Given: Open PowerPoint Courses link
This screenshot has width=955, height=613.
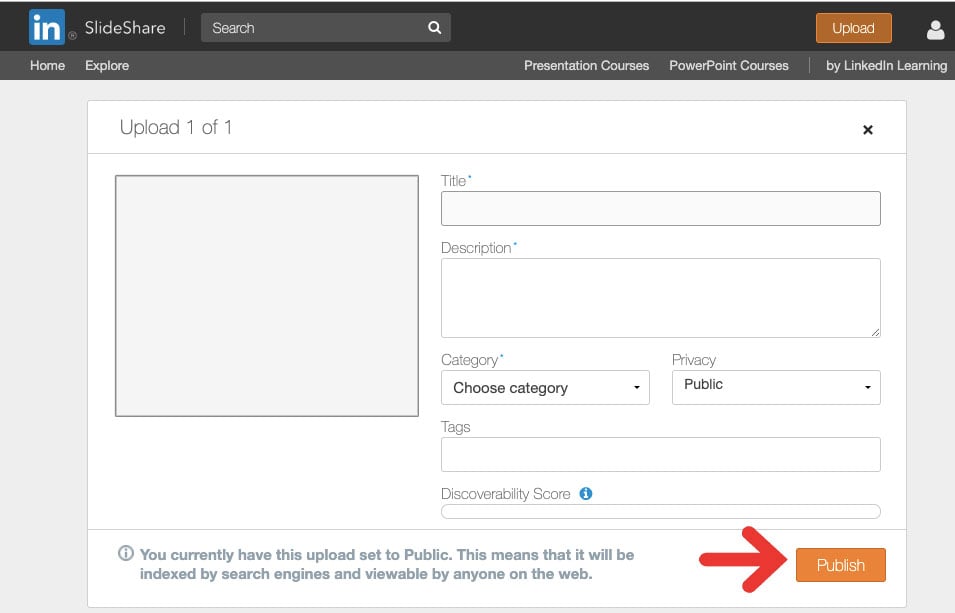Looking at the screenshot, I should pyautogui.click(x=729, y=65).
